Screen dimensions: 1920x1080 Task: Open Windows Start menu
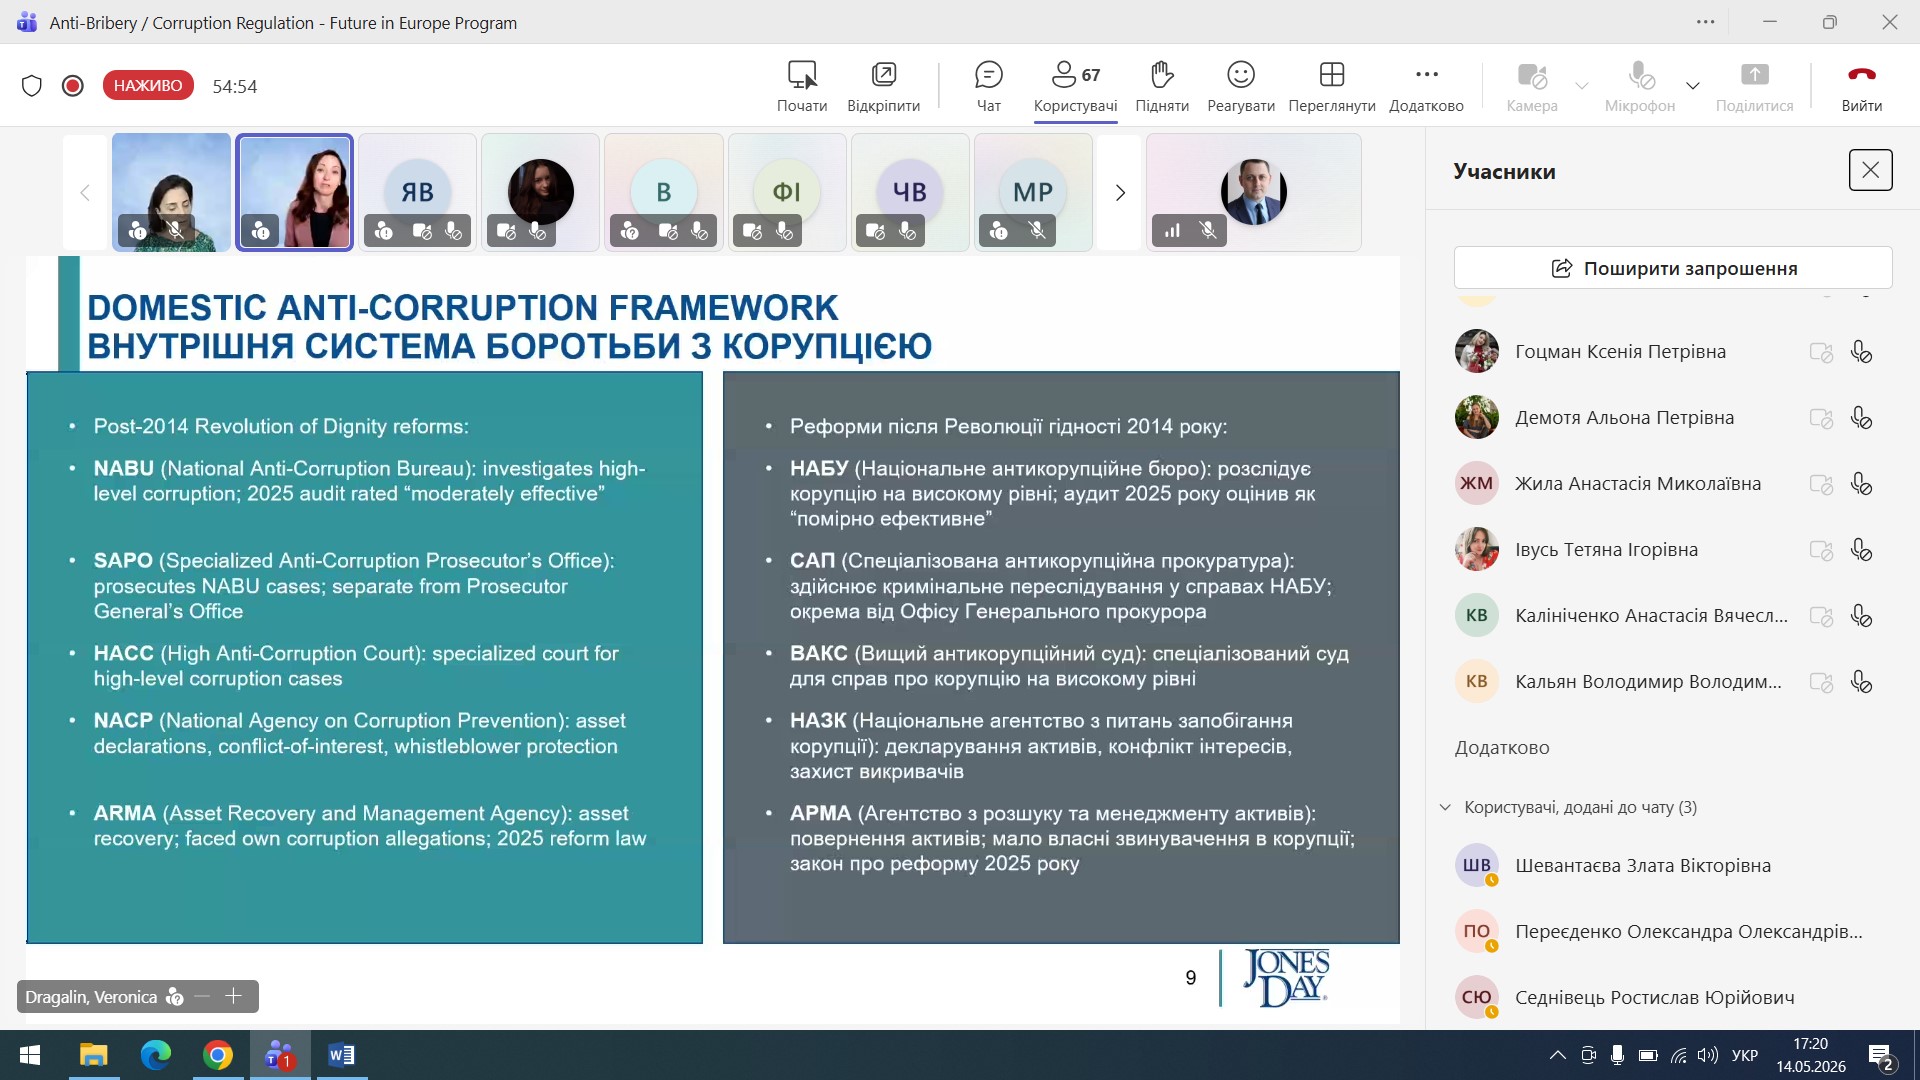pyautogui.click(x=30, y=1055)
